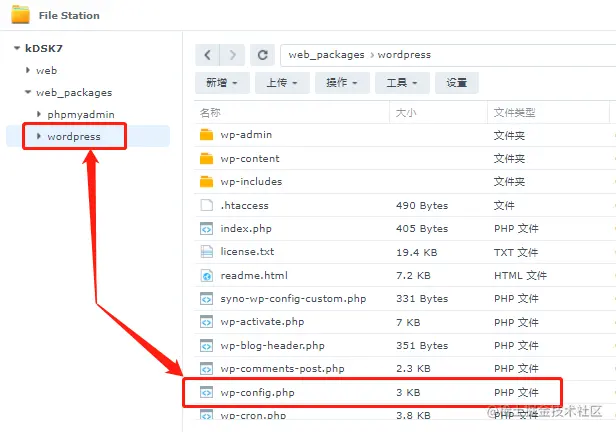Select the web folder in the tree

click(46, 71)
